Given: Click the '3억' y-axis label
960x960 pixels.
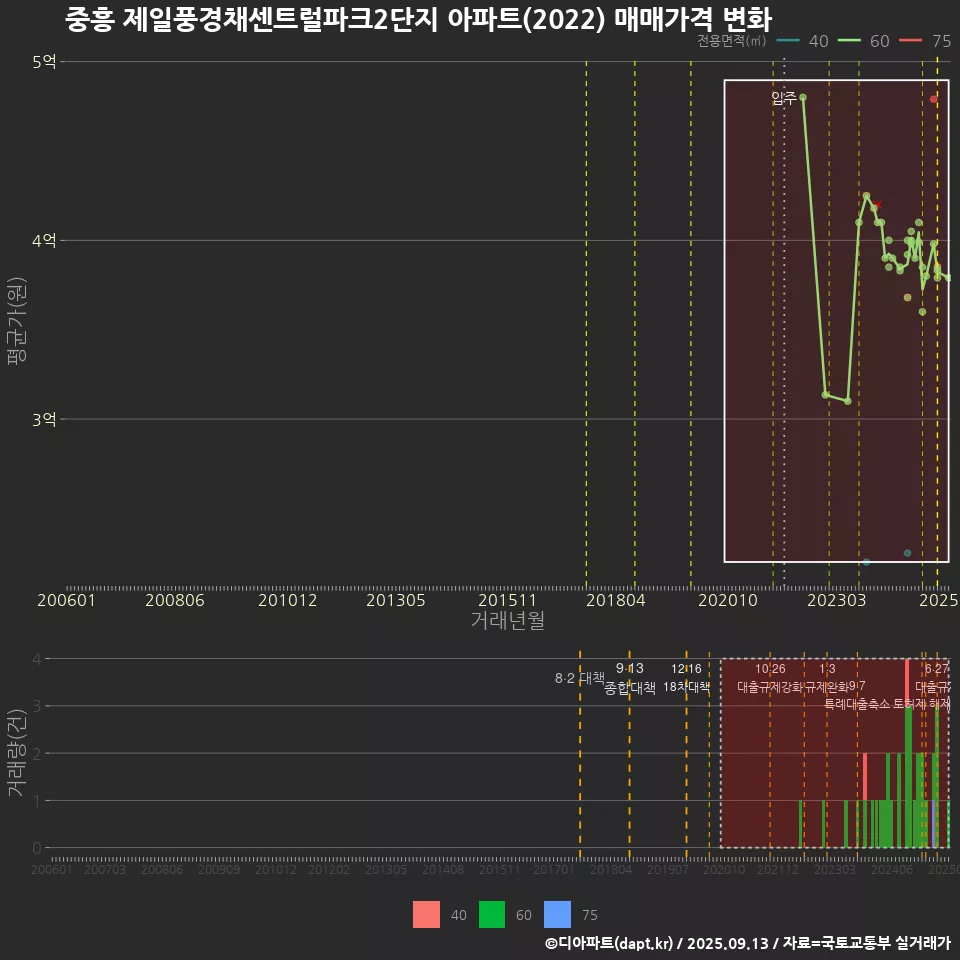Looking at the screenshot, I should 44,419.
